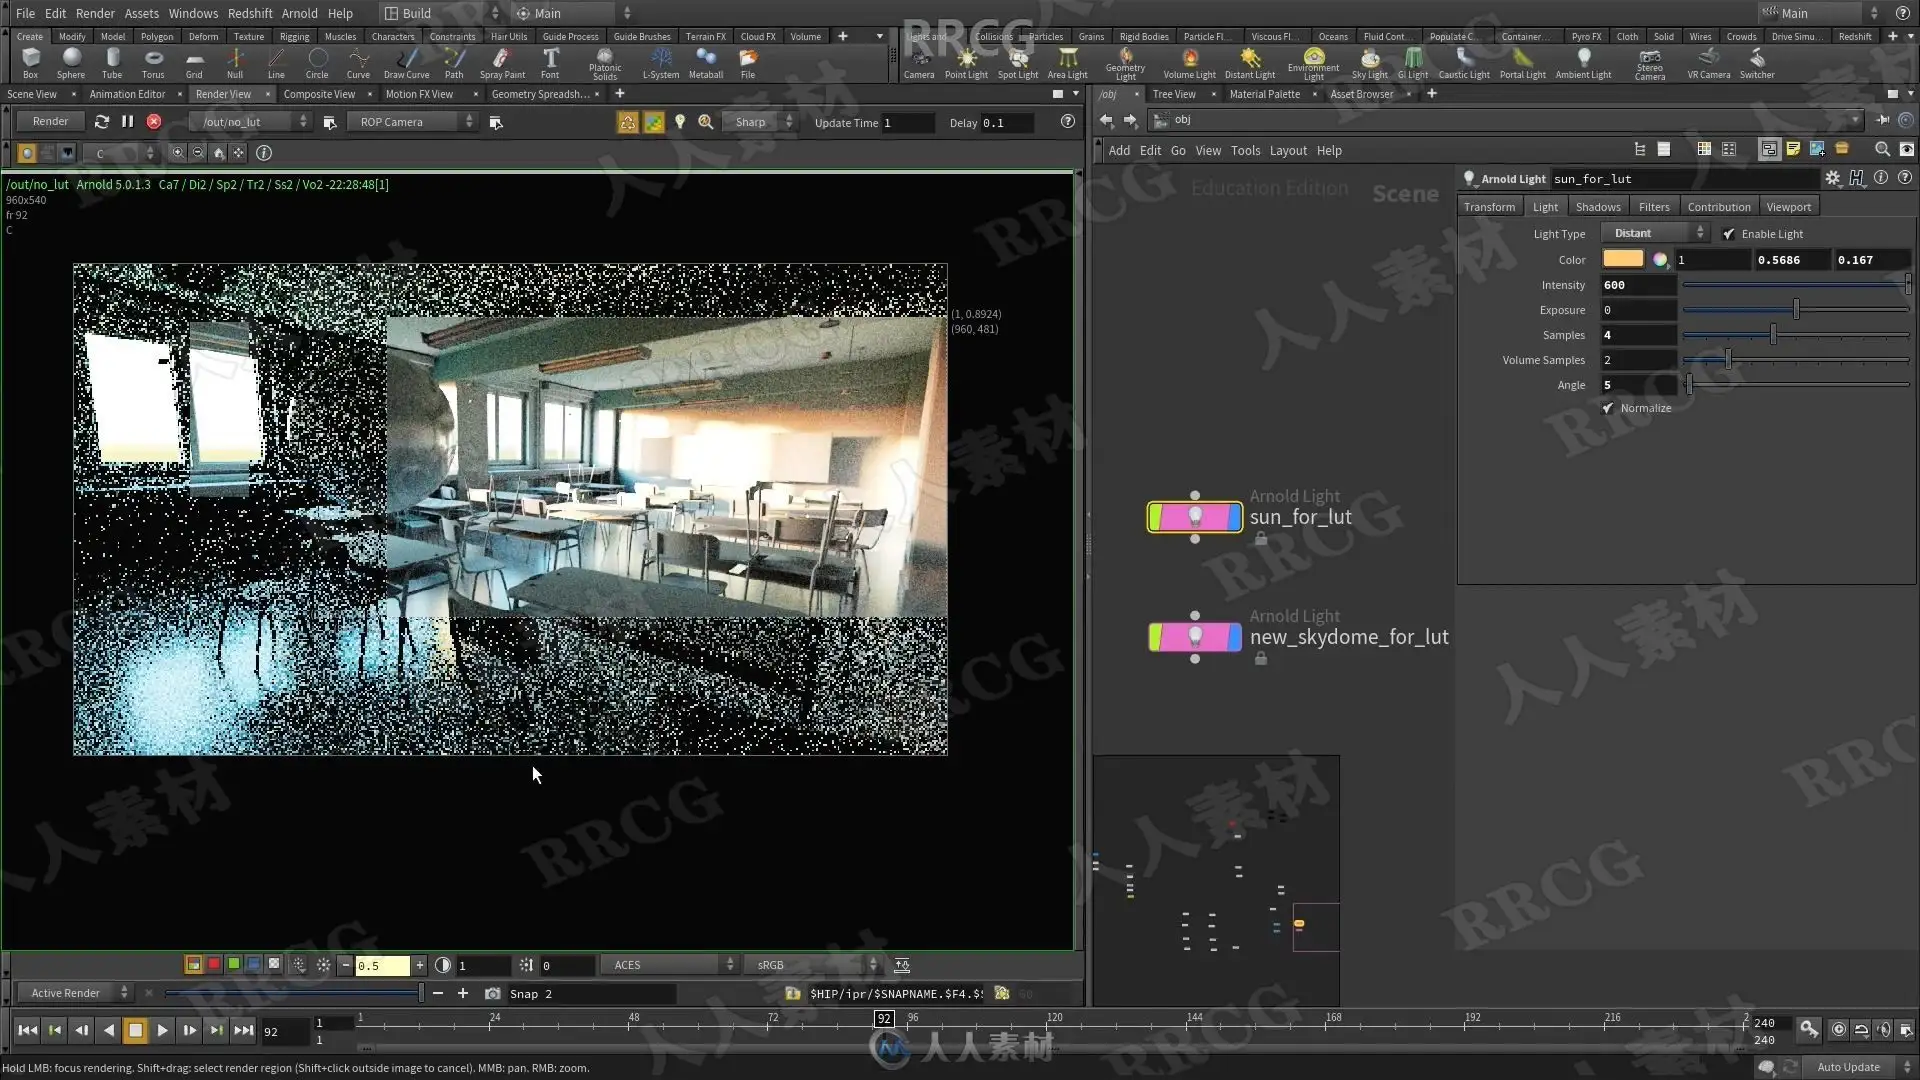Select the Sphere shelf tool
Viewport: 1920px width, 1080px height.
71,63
